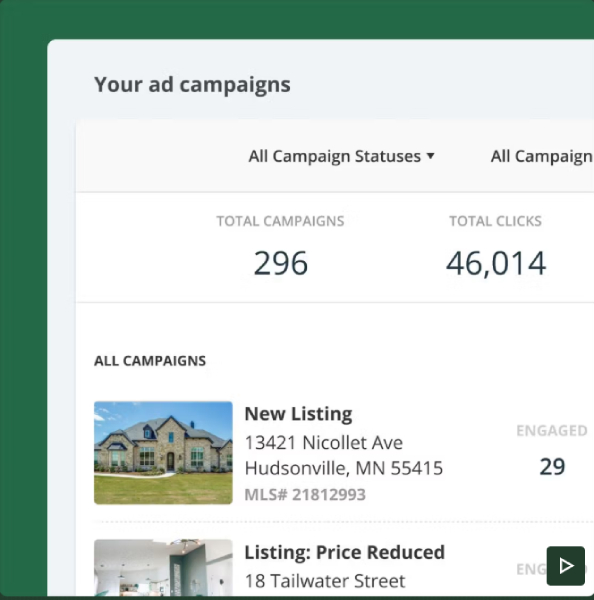Select the New Listing campaign title

tap(298, 414)
